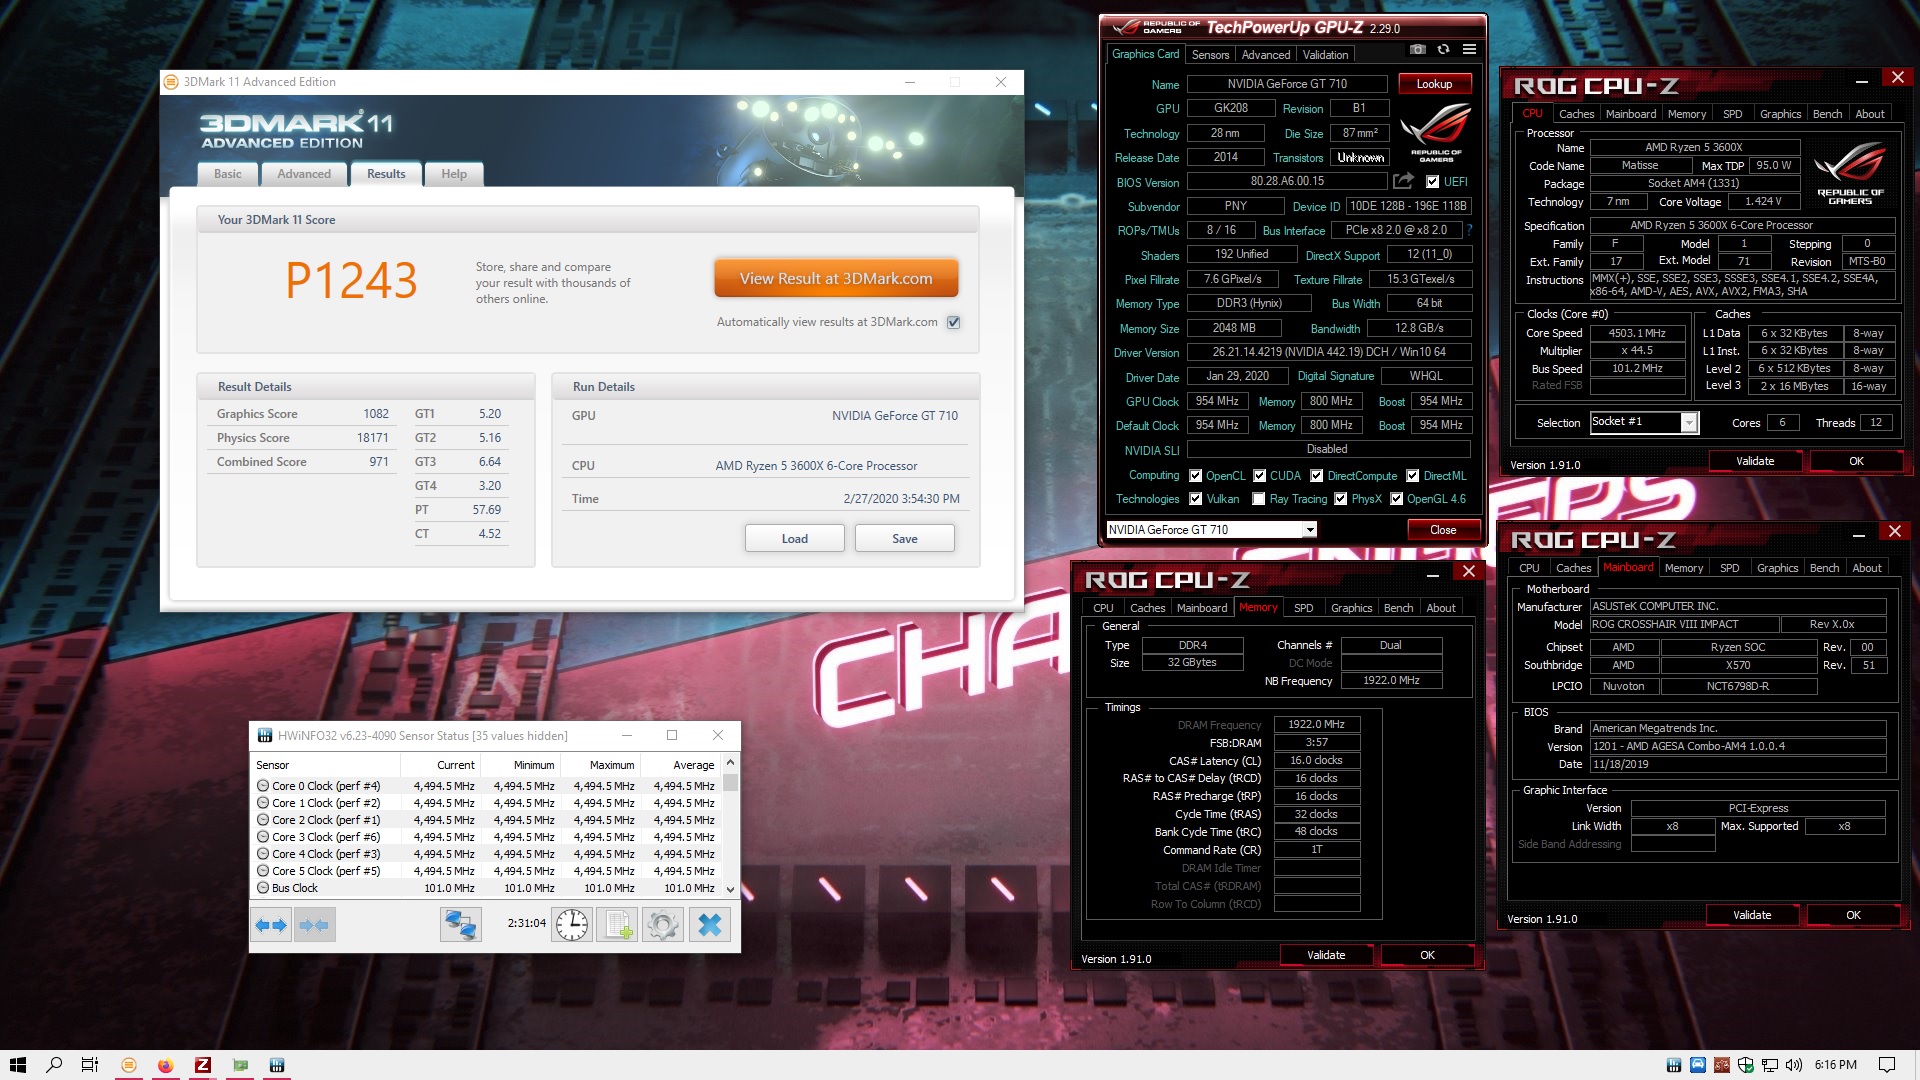Click HWiNFO blue X close-sensors icon
This screenshot has height=1080, width=1920.
(x=710, y=925)
